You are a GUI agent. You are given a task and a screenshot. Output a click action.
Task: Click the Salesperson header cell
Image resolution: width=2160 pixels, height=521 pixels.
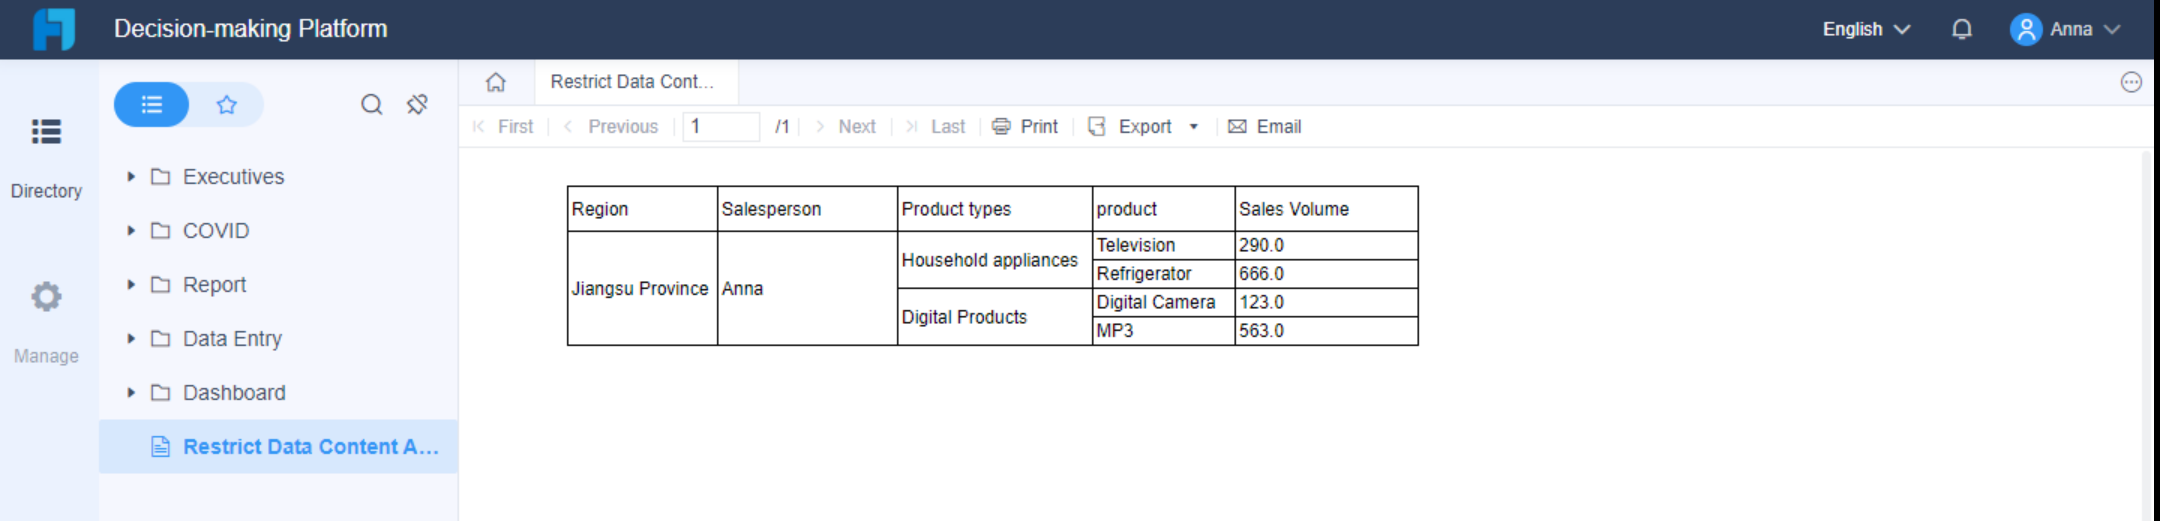click(807, 209)
